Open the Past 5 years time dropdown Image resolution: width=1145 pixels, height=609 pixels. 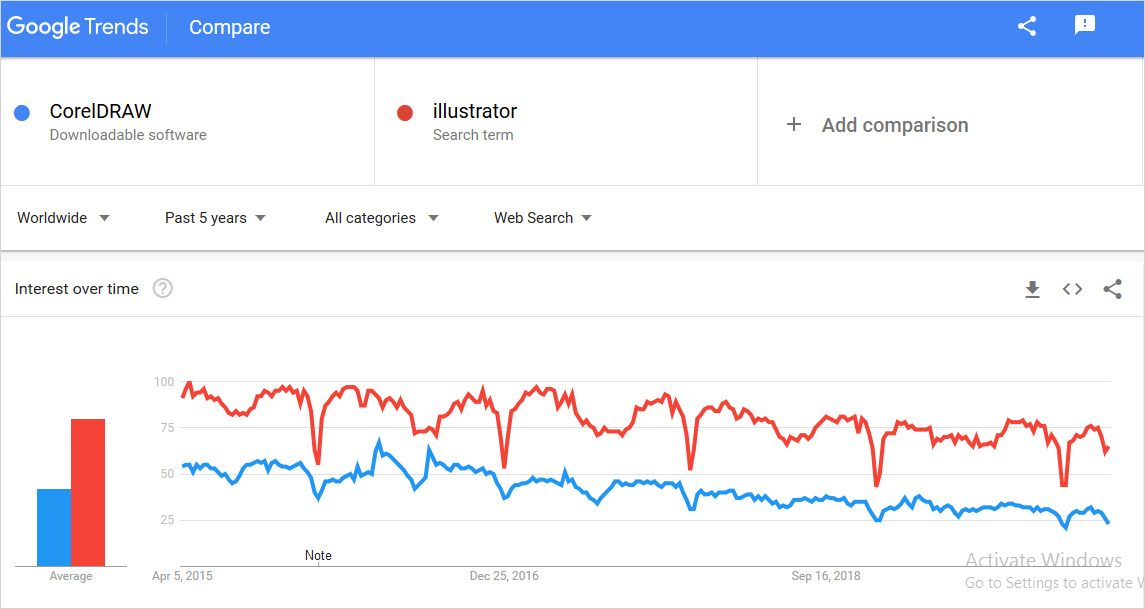click(215, 218)
